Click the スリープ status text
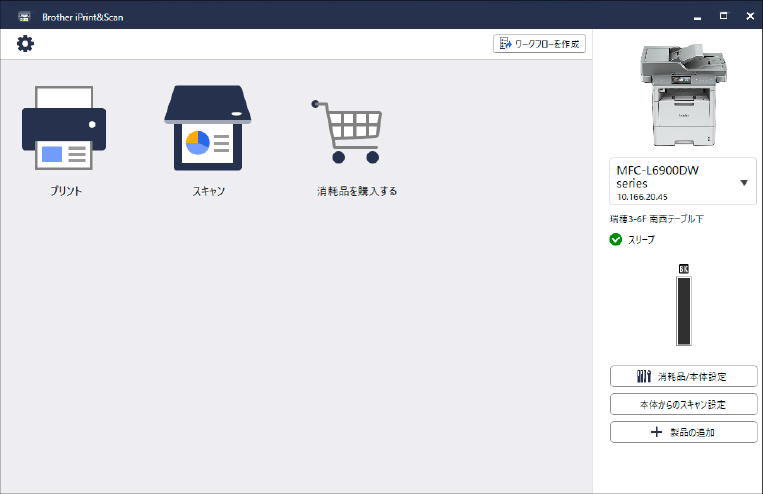The width and height of the screenshot is (763, 494). point(641,240)
